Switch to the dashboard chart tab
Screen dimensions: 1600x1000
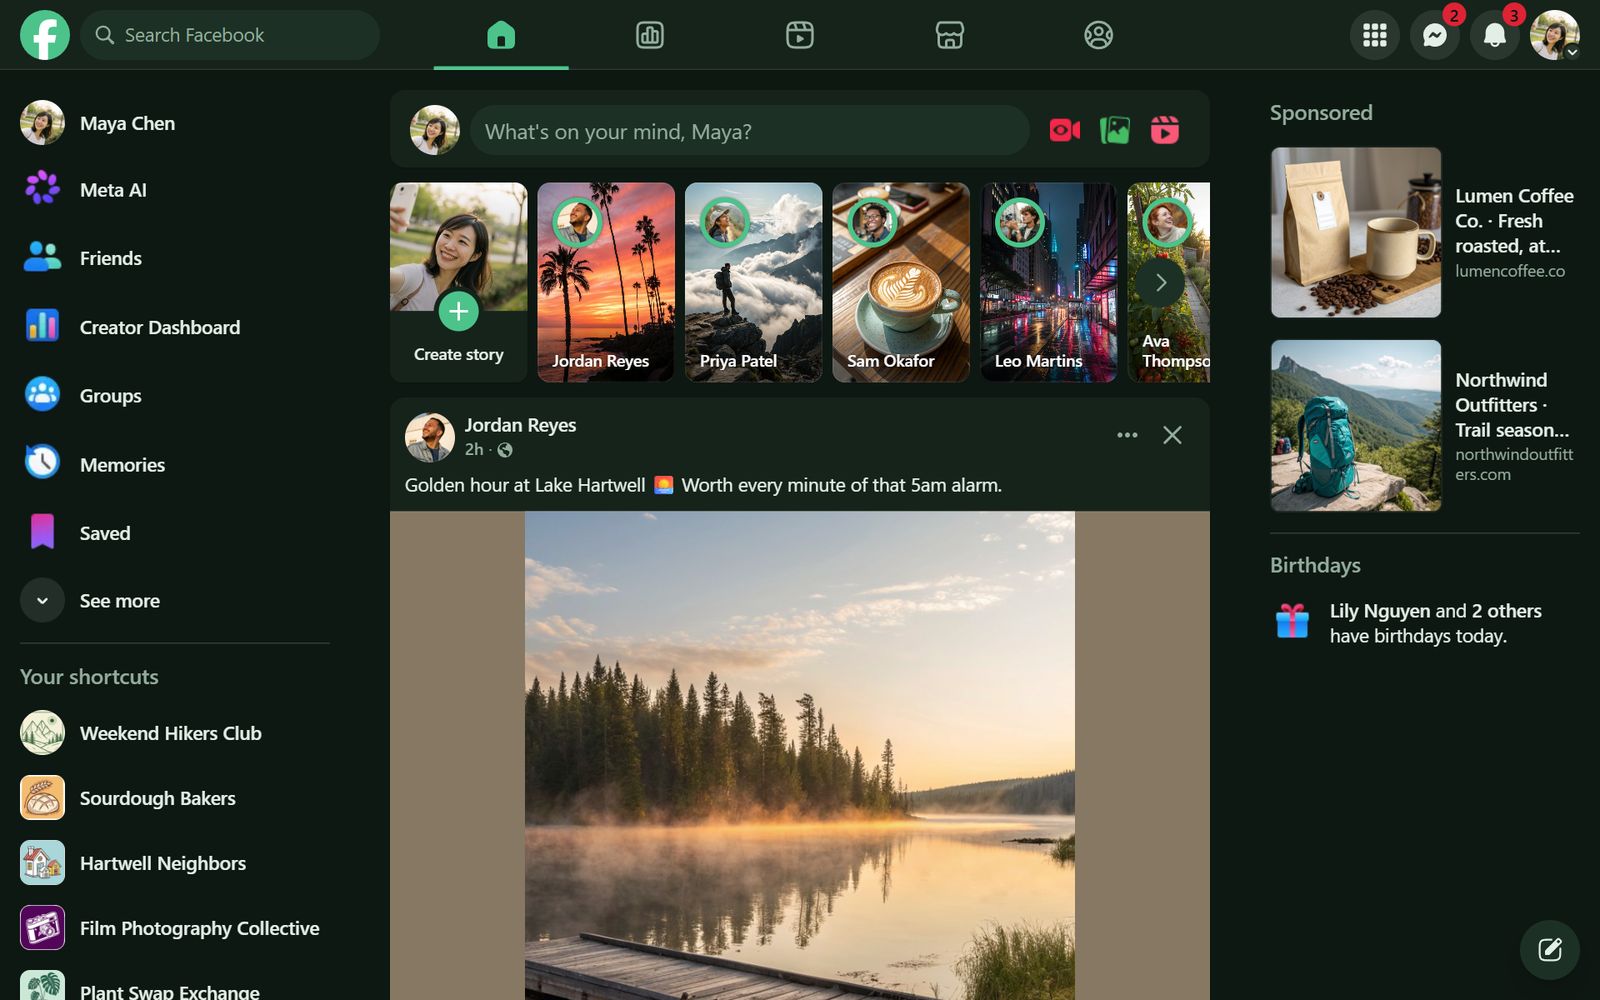[650, 35]
